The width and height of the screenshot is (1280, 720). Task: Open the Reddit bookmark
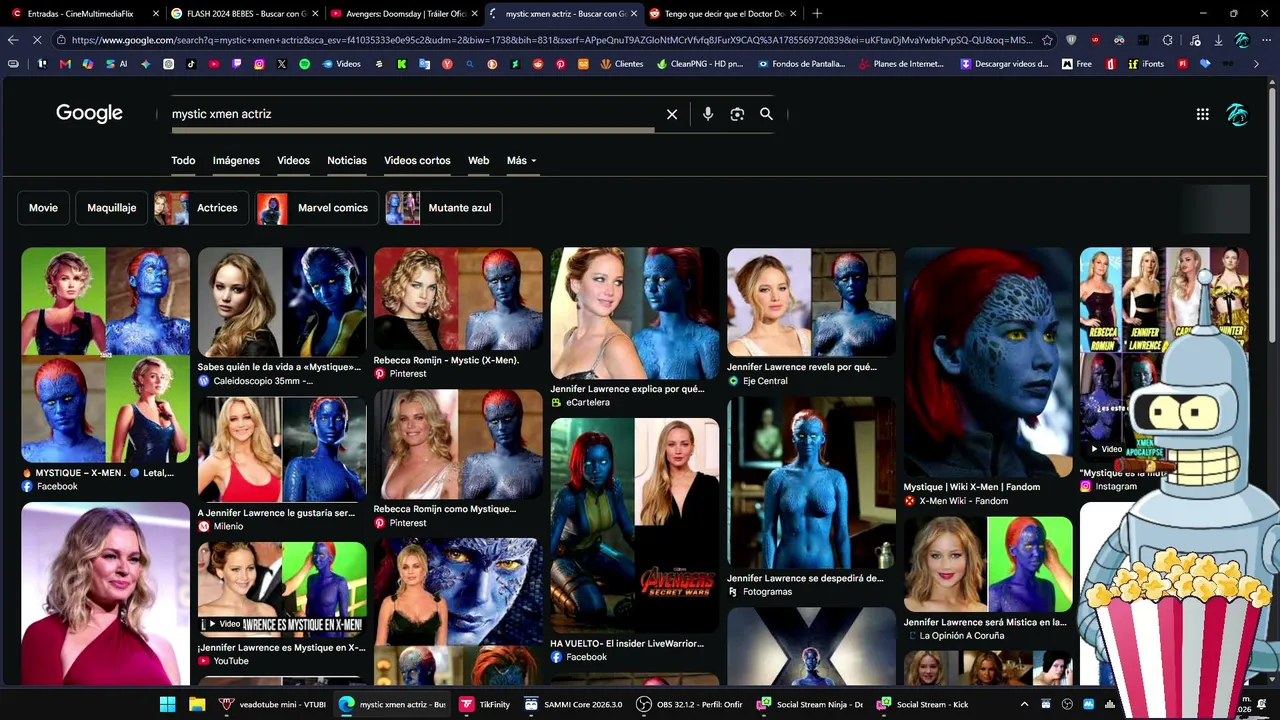point(538,64)
